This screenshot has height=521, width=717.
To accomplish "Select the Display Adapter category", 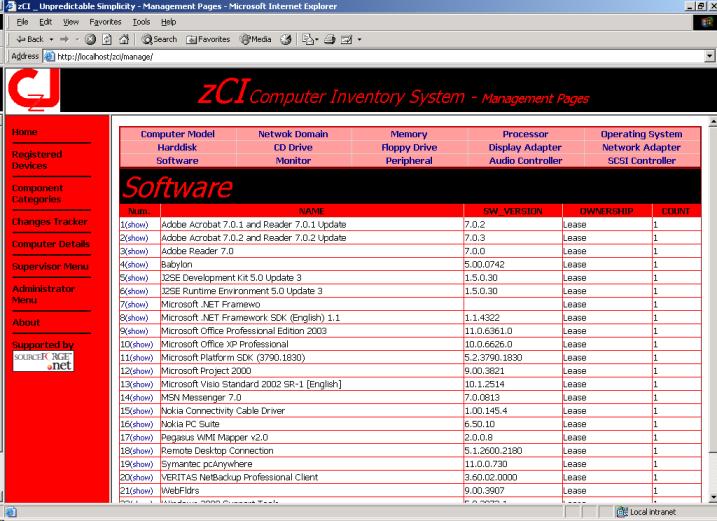I will (x=525, y=147).
